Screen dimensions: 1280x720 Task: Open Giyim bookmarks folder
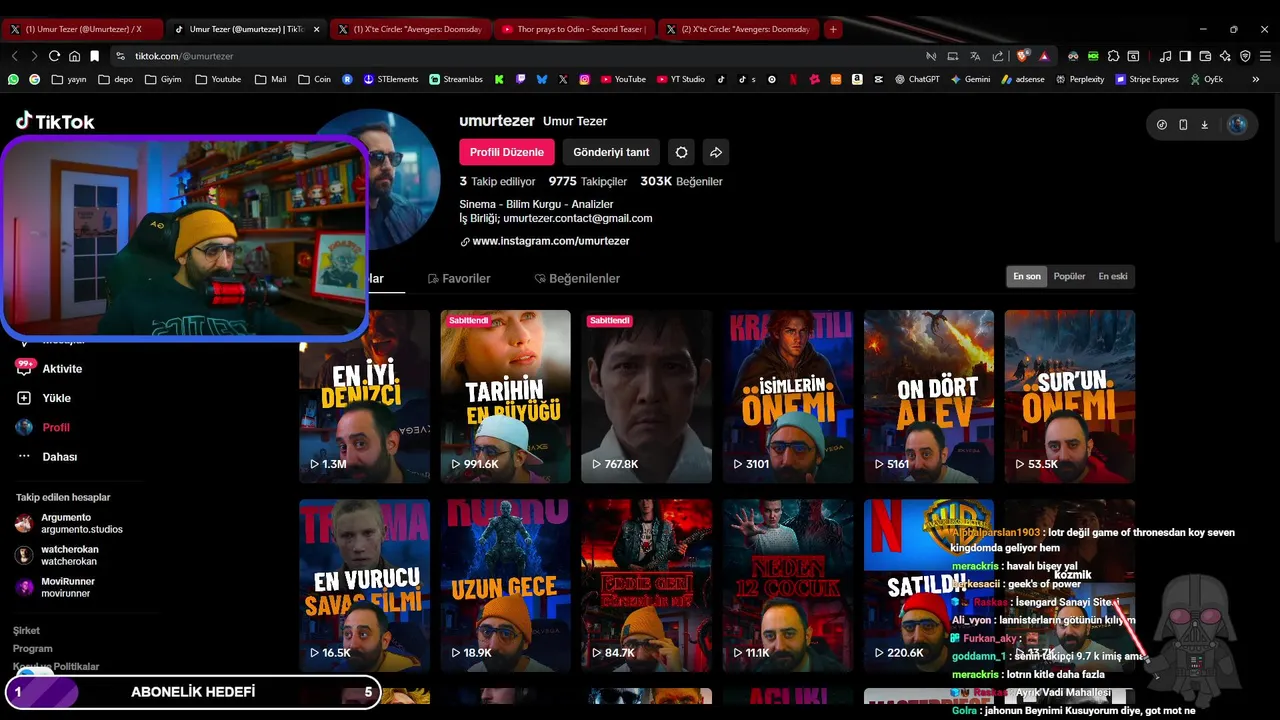163,79
